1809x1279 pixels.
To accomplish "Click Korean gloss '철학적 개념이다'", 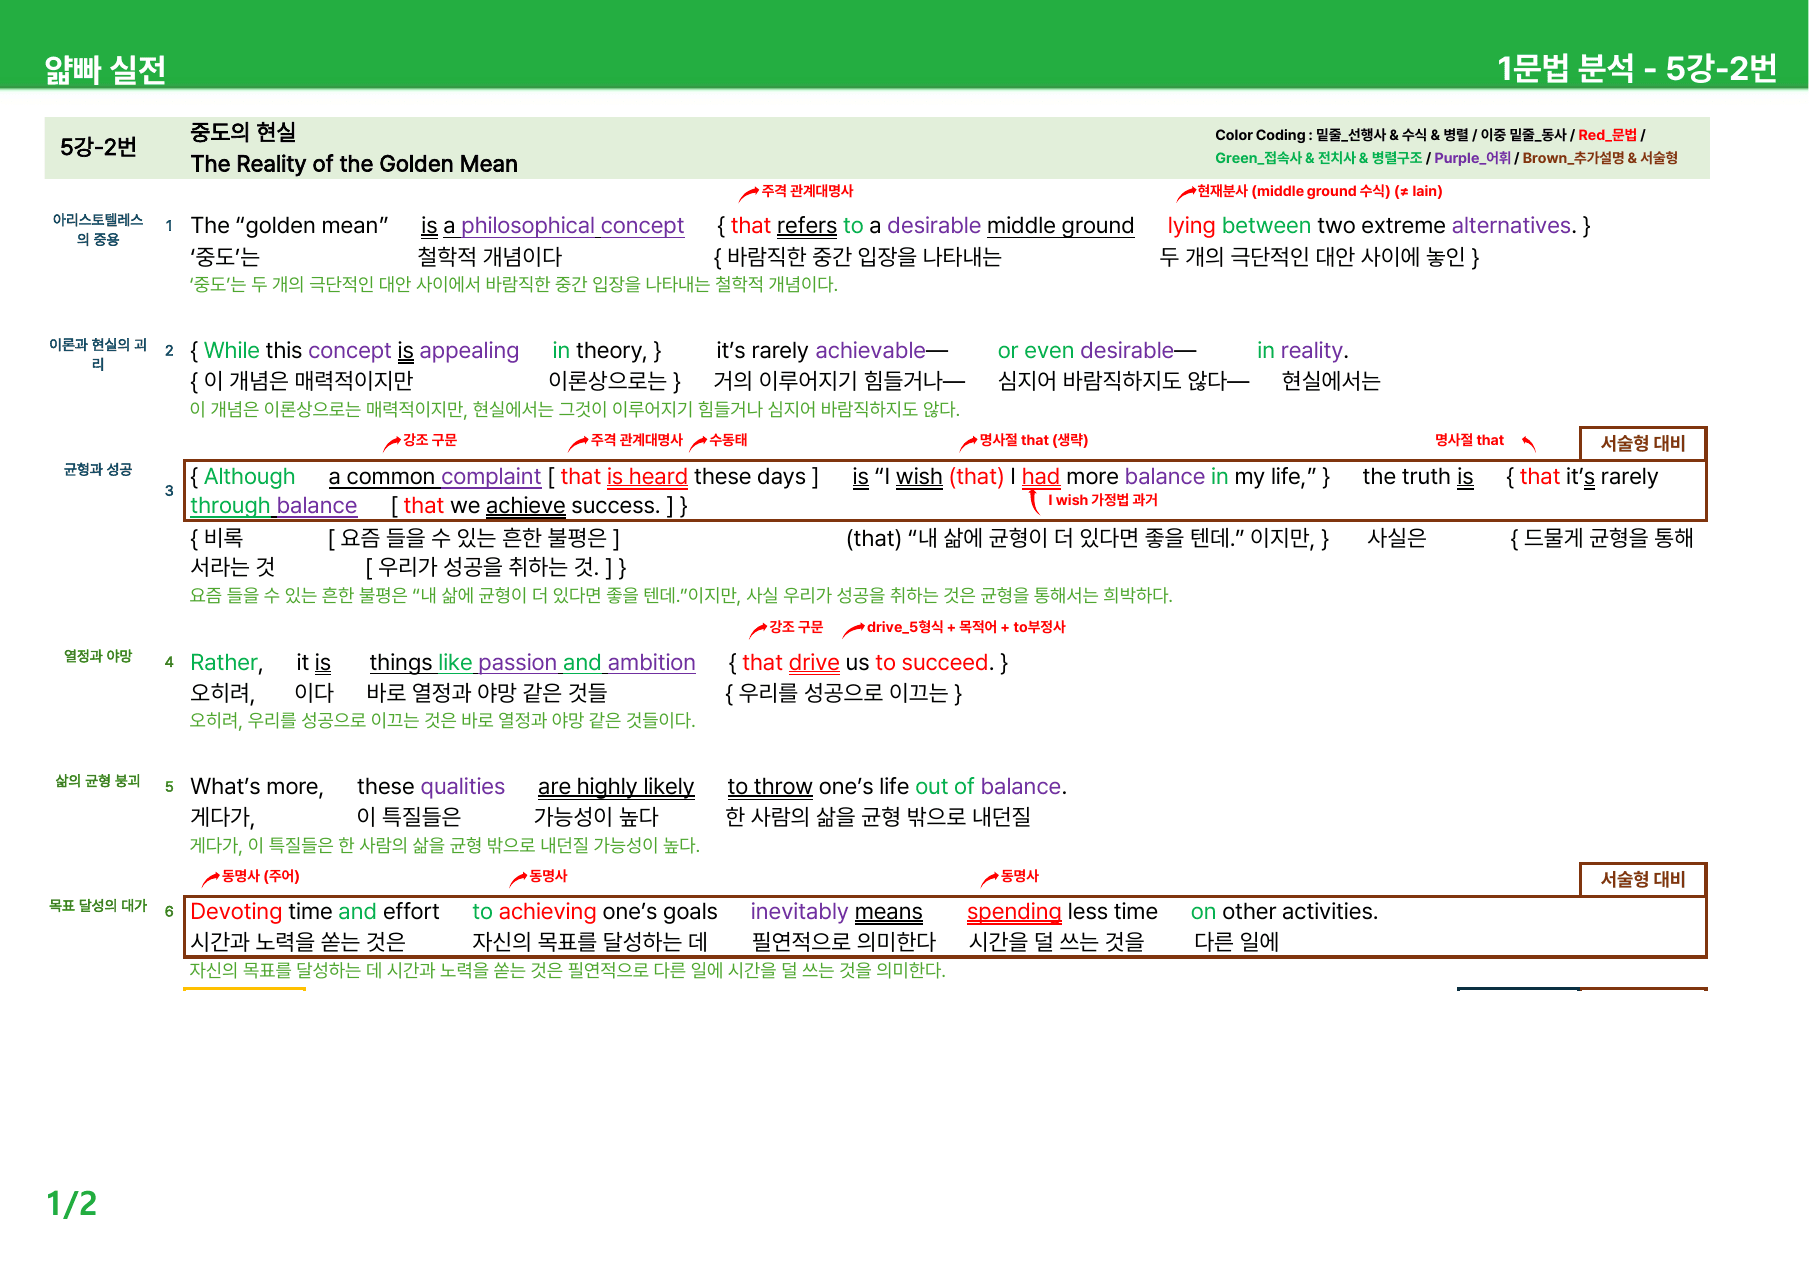I will (x=490, y=257).
